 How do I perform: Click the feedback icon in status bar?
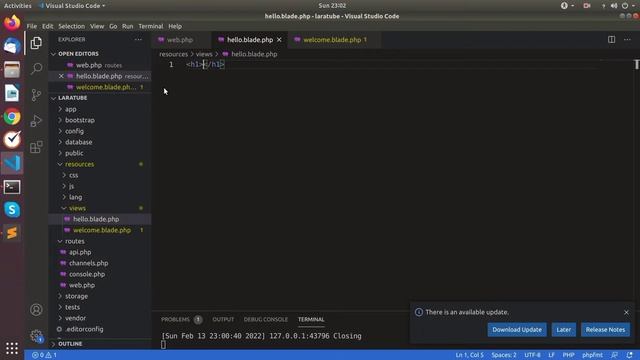[x=614, y=355]
